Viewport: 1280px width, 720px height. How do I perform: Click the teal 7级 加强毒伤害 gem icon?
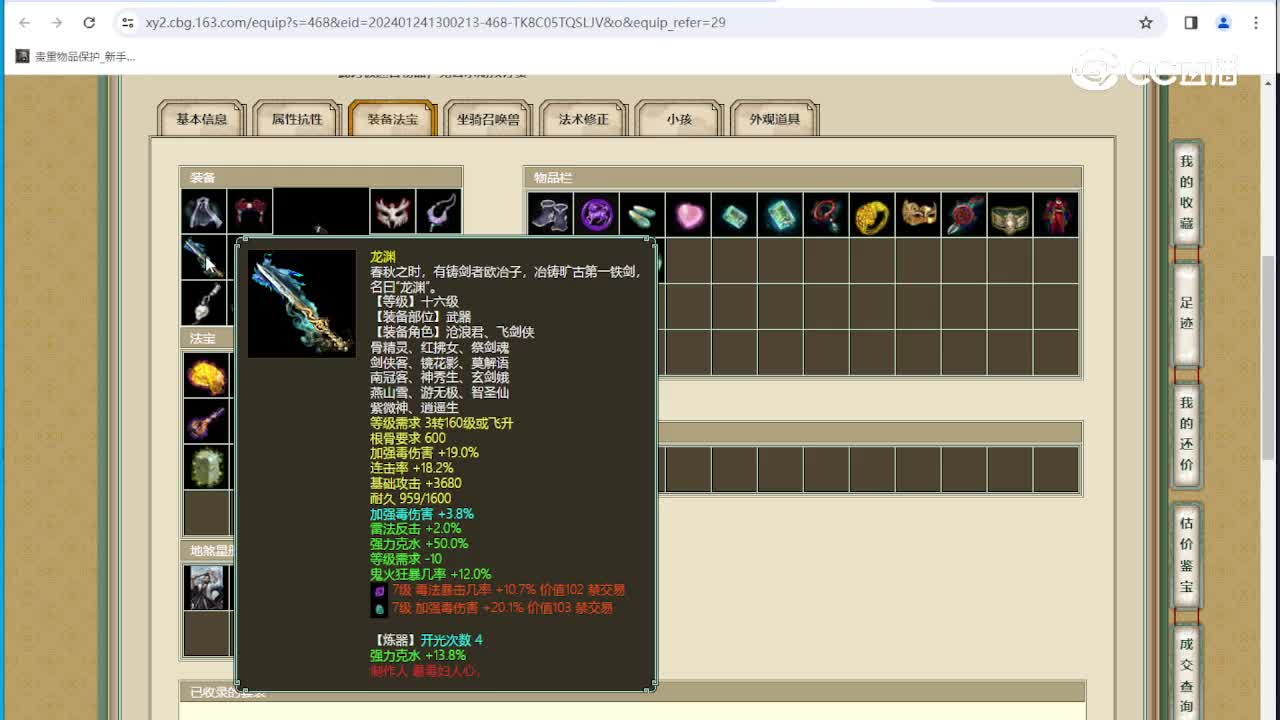pos(379,608)
